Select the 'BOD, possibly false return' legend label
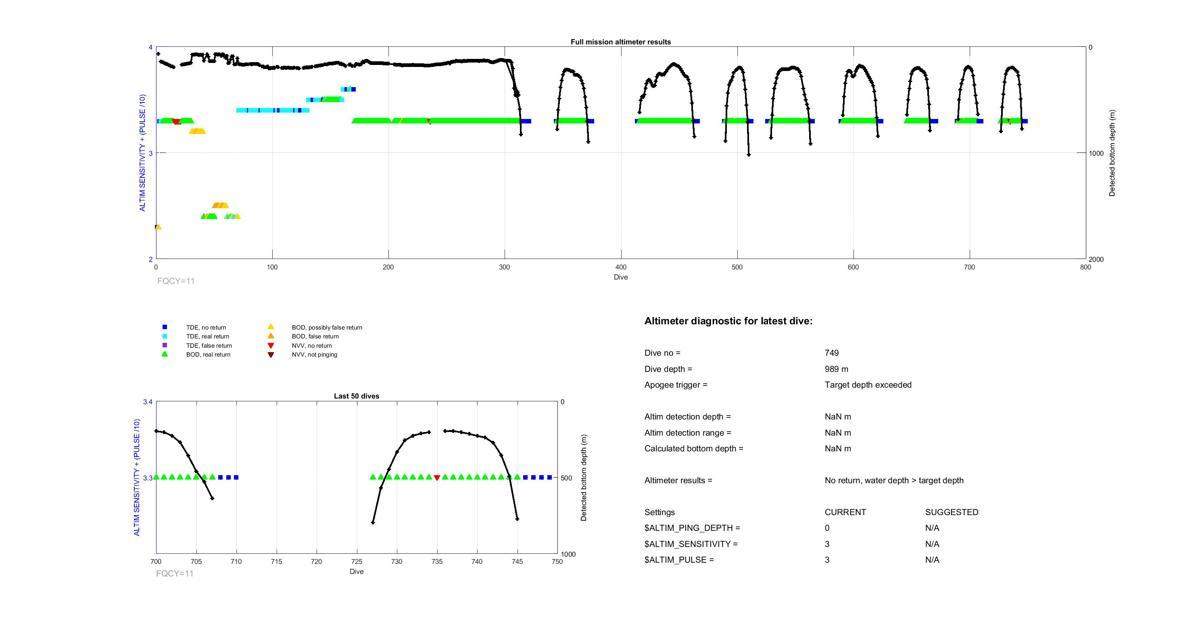Viewport: 1200px width, 622px height. point(327,327)
